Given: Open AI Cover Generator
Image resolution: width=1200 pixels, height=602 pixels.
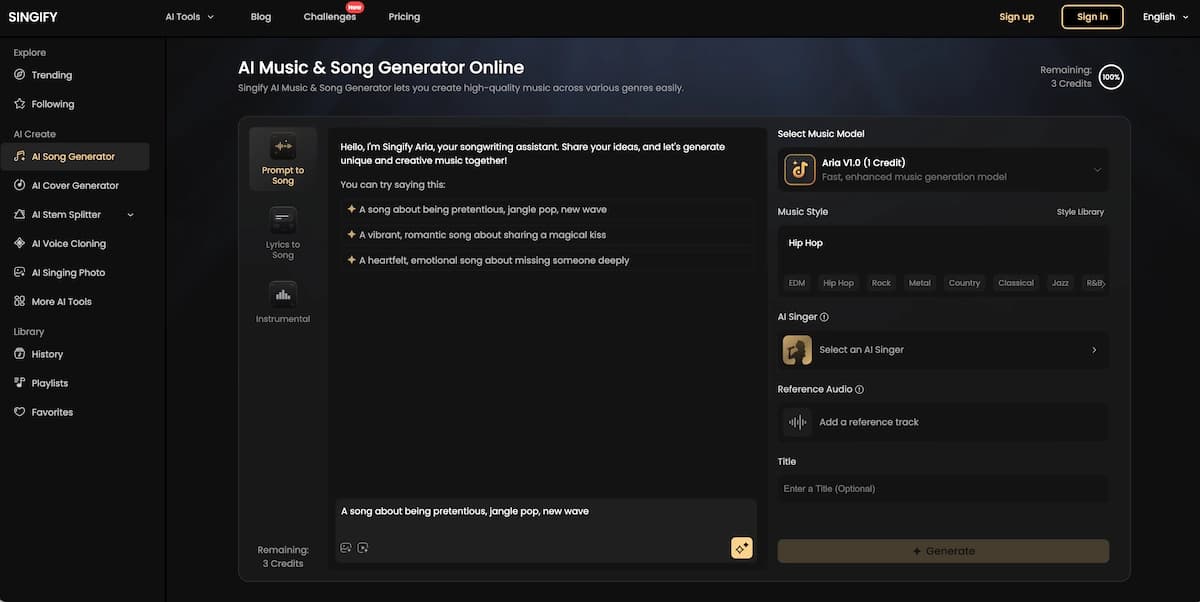Looking at the screenshot, I should (x=67, y=186).
